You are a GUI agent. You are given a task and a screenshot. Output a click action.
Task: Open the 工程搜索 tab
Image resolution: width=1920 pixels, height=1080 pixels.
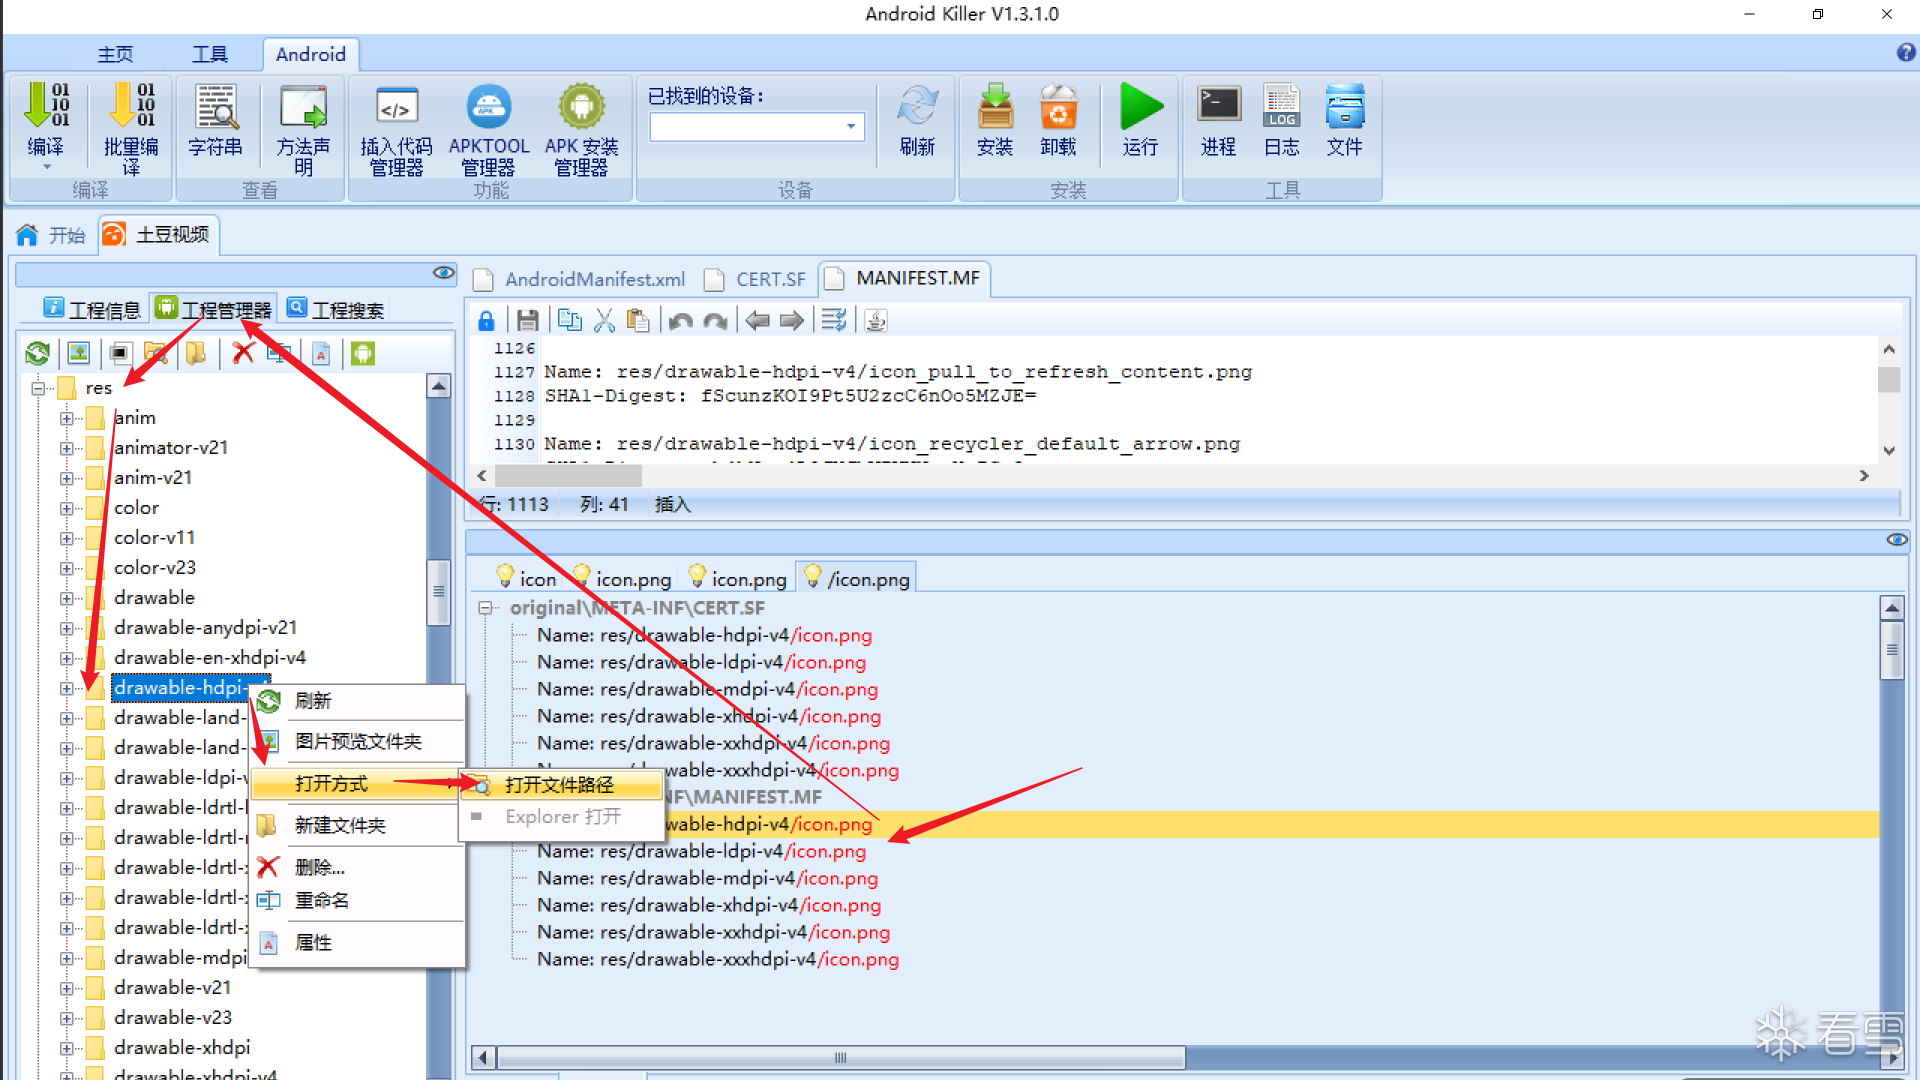point(336,310)
